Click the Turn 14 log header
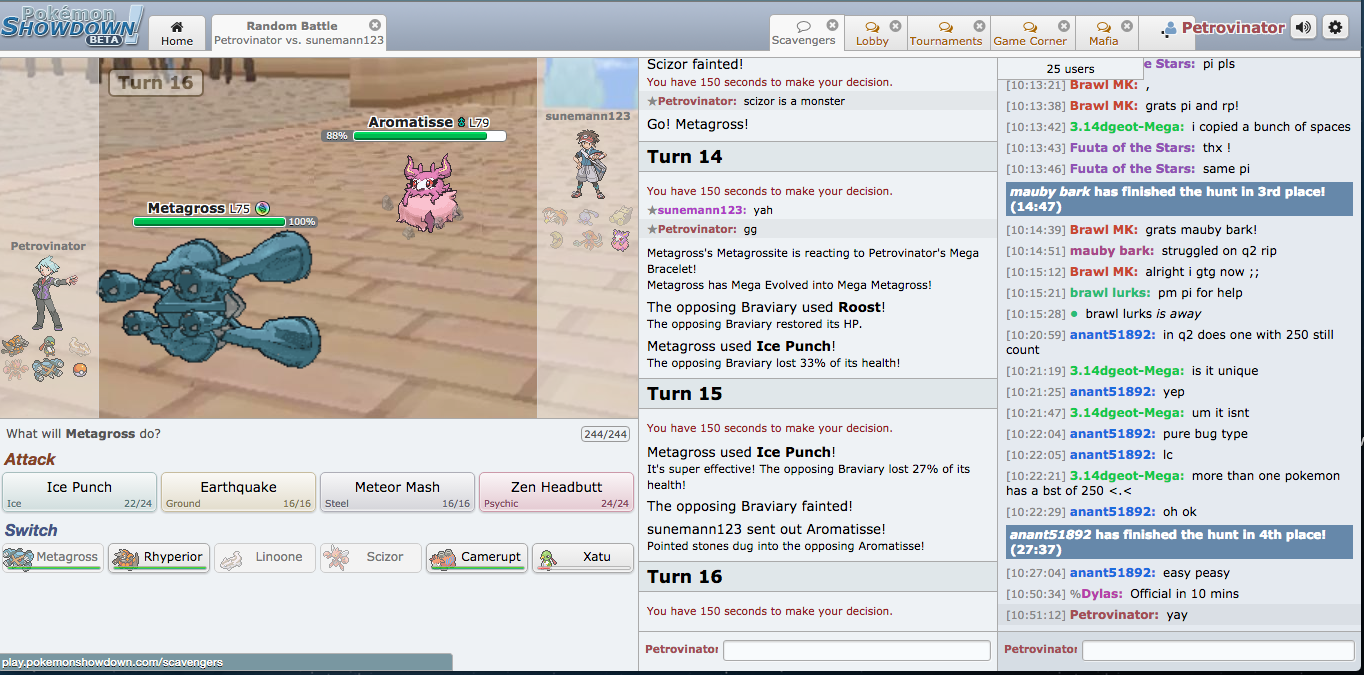1364x675 pixels. point(818,156)
